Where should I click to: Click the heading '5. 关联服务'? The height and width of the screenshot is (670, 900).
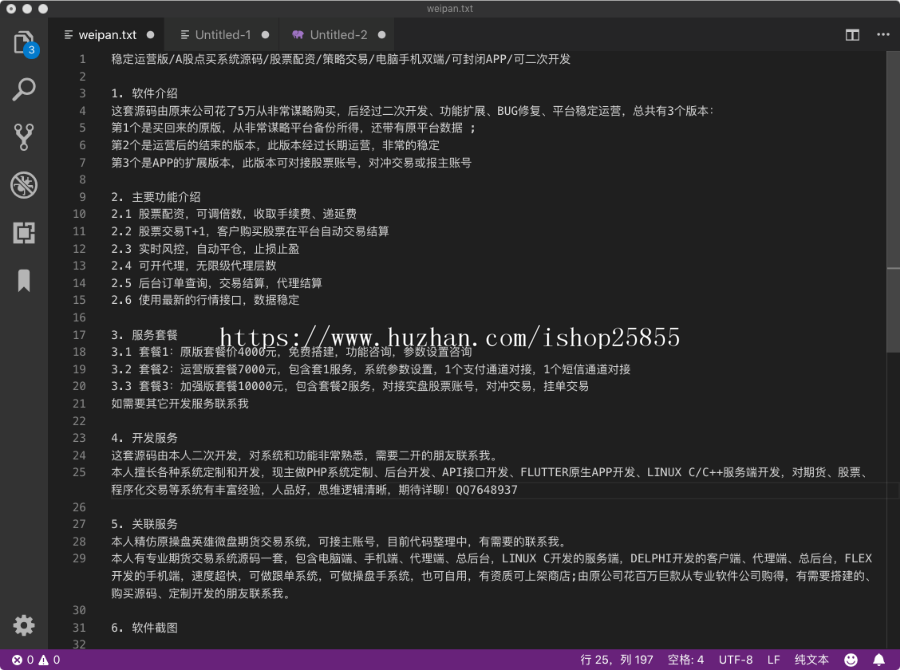[144, 524]
